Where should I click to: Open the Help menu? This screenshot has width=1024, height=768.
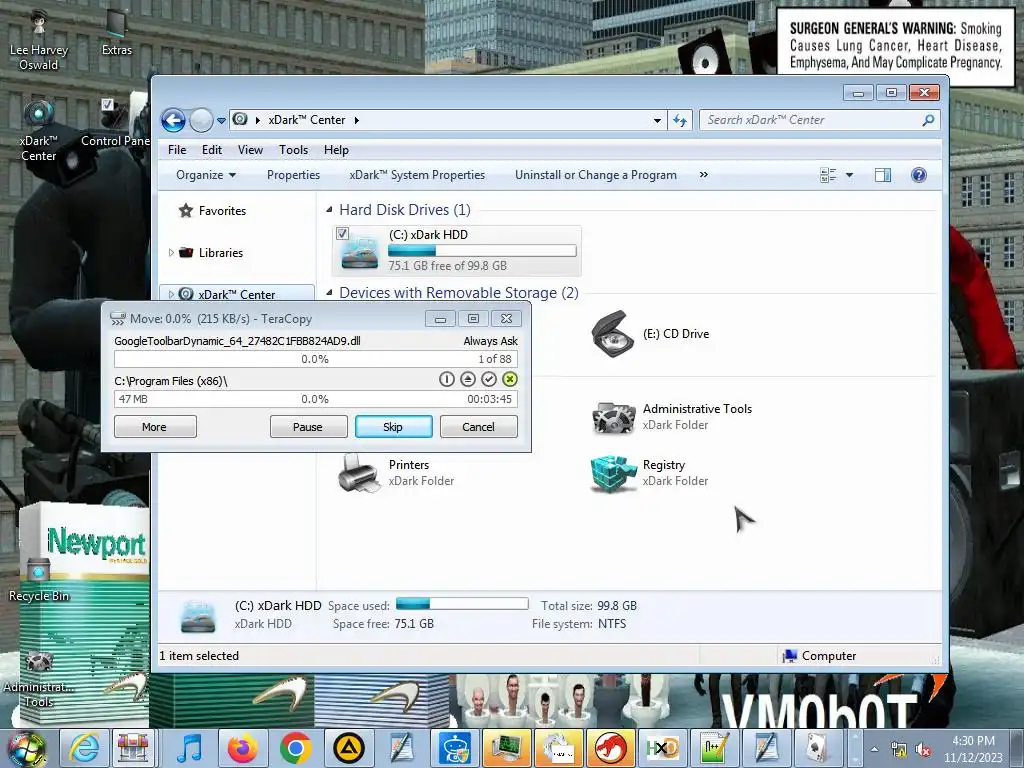click(336, 150)
